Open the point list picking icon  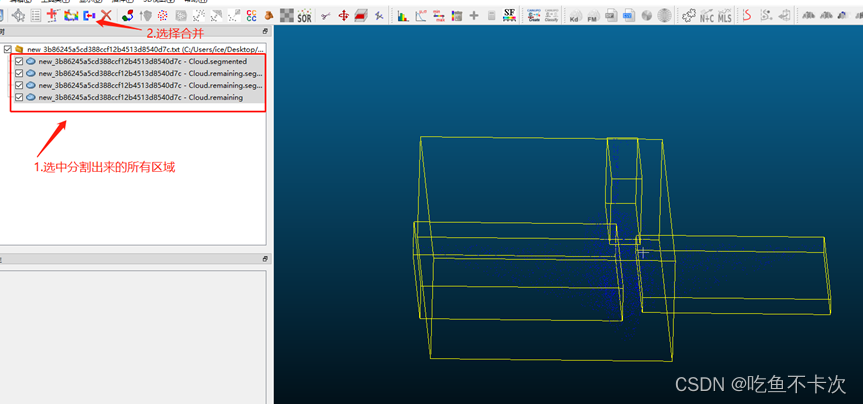point(36,16)
